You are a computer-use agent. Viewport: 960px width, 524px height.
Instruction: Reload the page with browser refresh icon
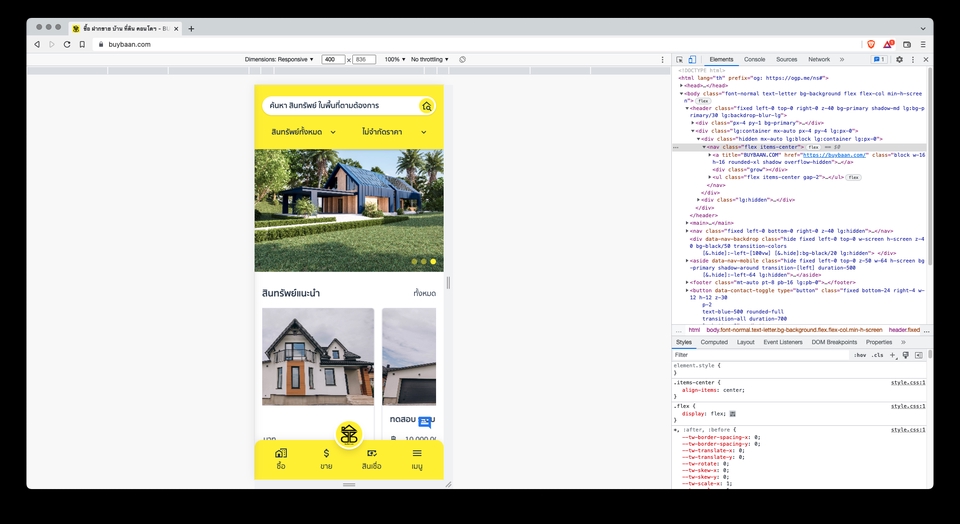pos(67,44)
